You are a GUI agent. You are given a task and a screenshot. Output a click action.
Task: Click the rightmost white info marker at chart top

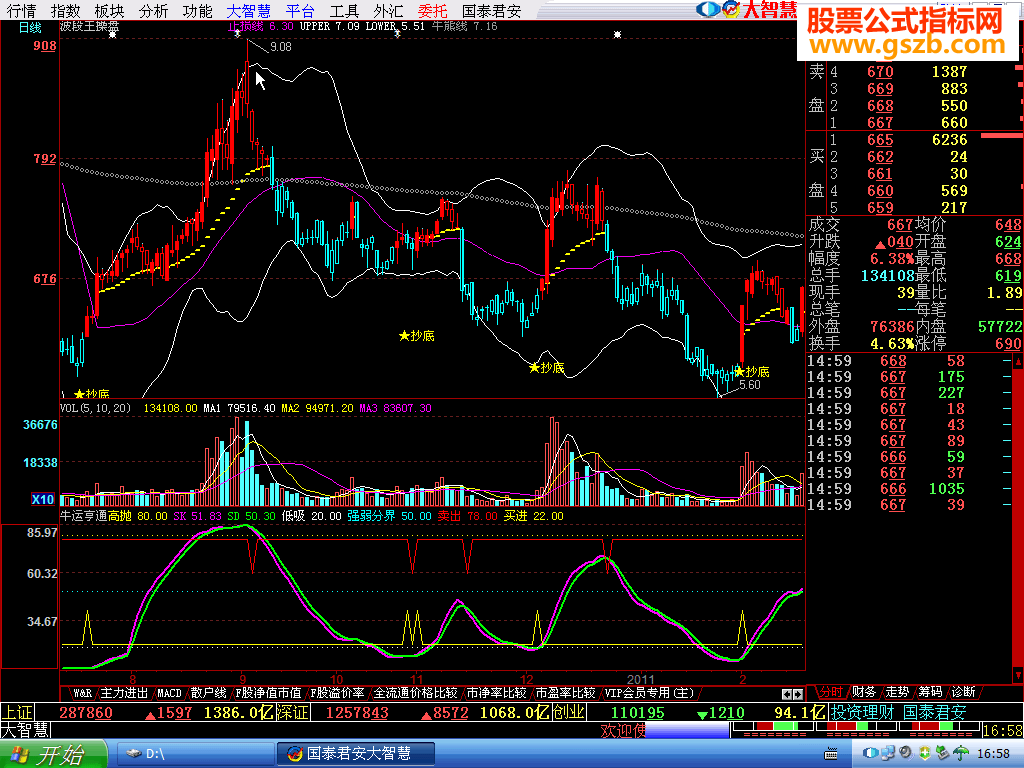click(x=617, y=34)
